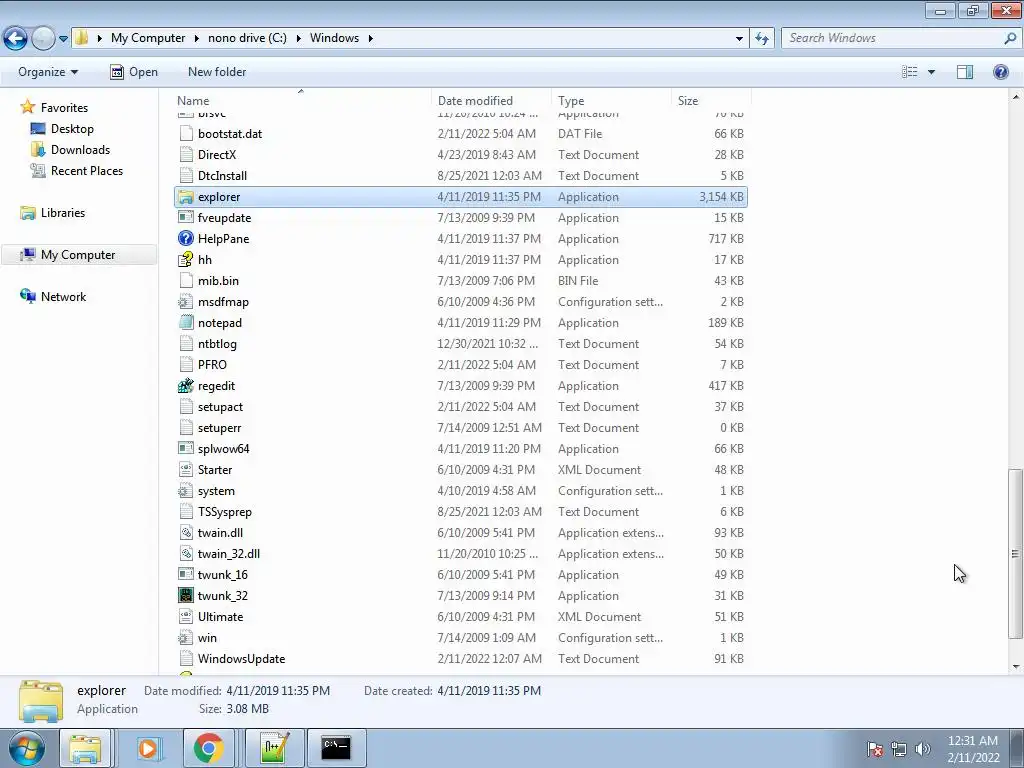
Task: Select Favorites in navigation pane
Action: pos(64,108)
